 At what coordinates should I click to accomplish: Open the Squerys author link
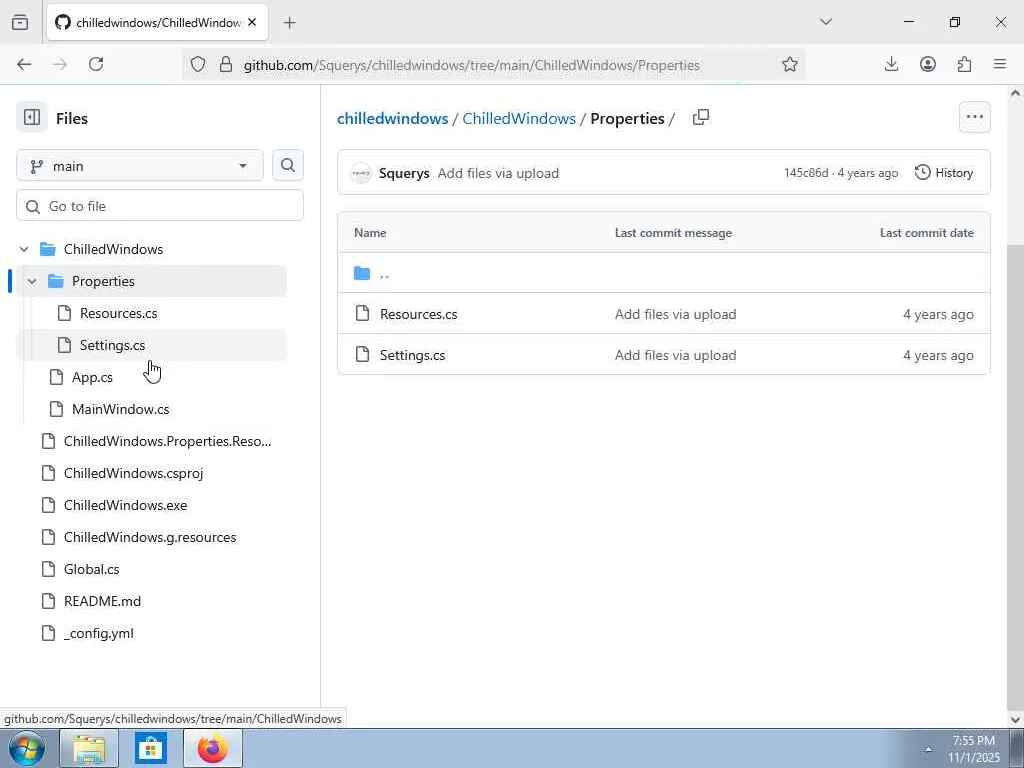click(x=404, y=173)
